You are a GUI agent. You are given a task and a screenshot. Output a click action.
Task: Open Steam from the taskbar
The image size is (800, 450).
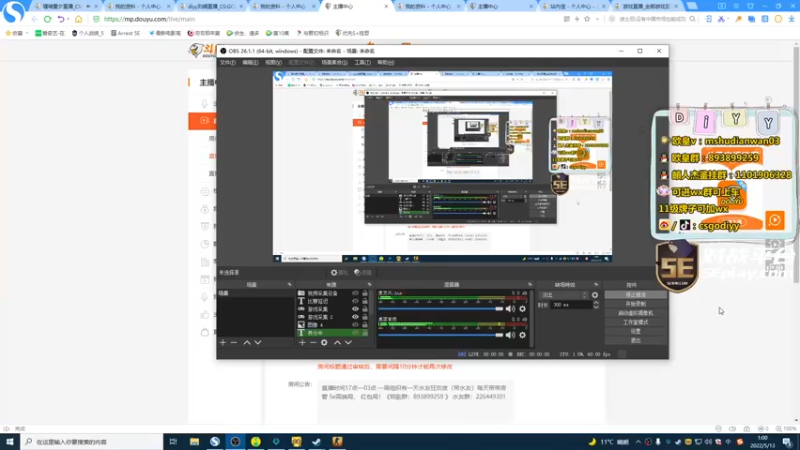(316, 441)
